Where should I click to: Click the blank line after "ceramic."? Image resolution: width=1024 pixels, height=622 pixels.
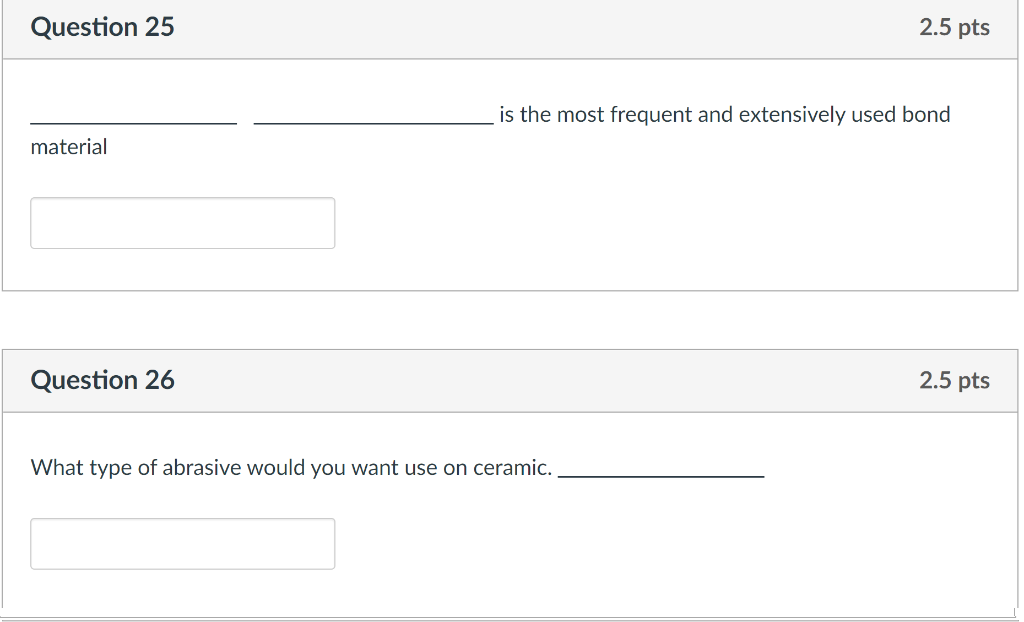pos(661,472)
